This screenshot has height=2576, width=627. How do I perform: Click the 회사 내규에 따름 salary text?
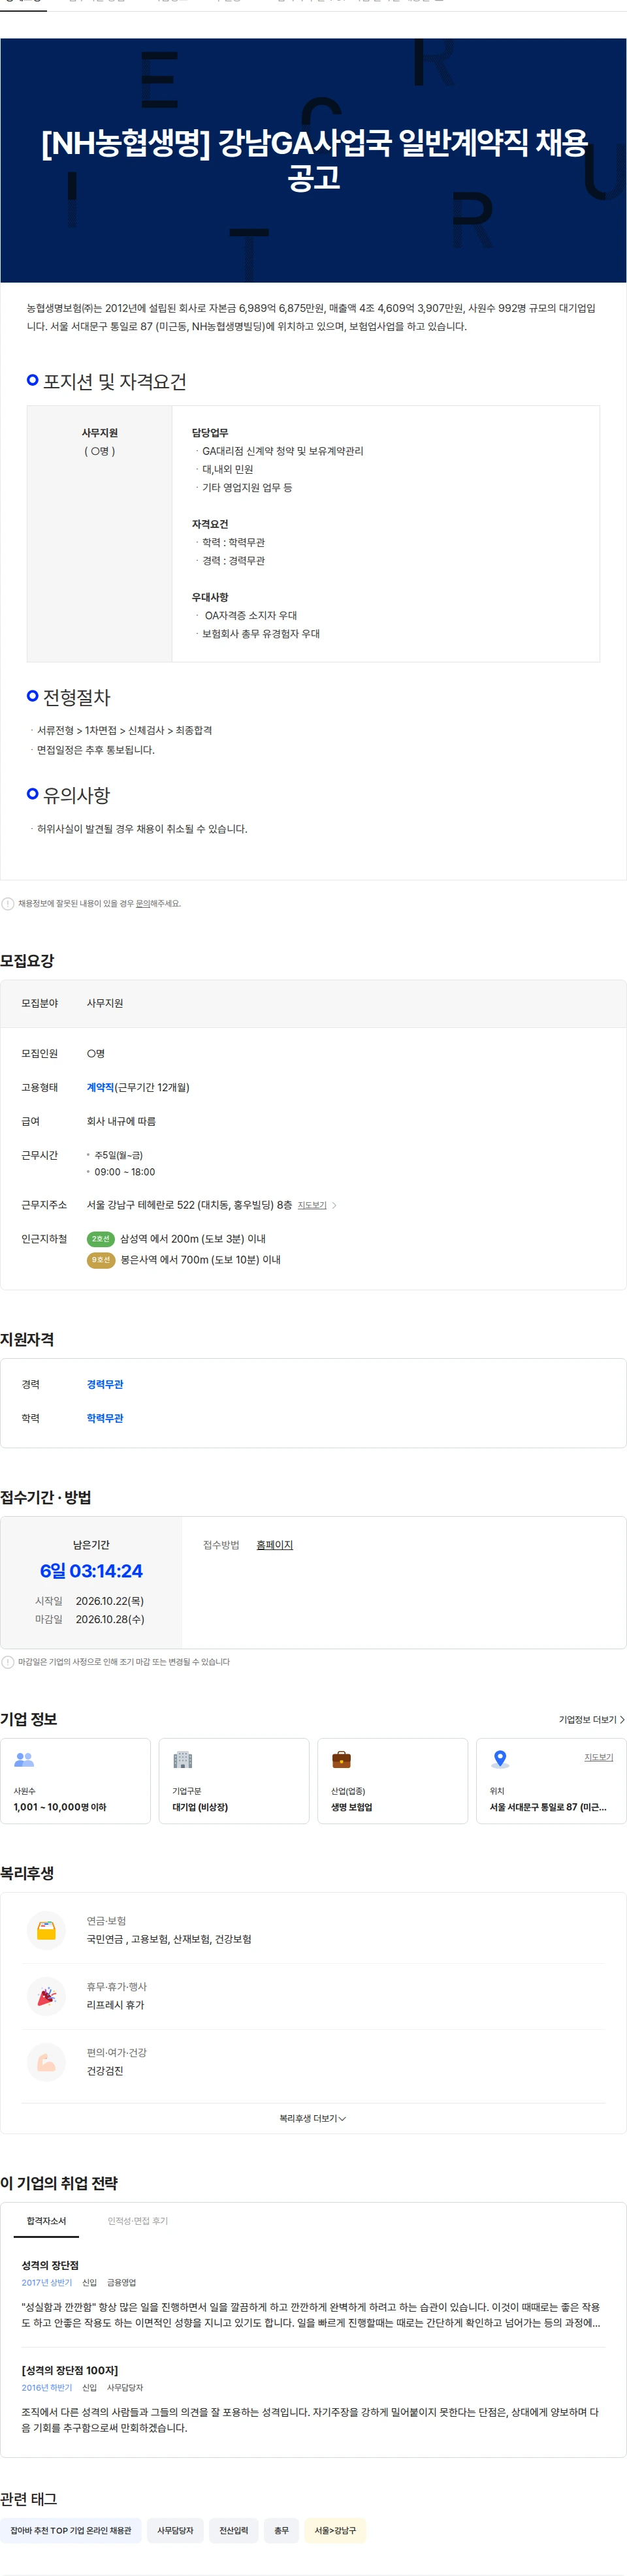(x=121, y=1121)
